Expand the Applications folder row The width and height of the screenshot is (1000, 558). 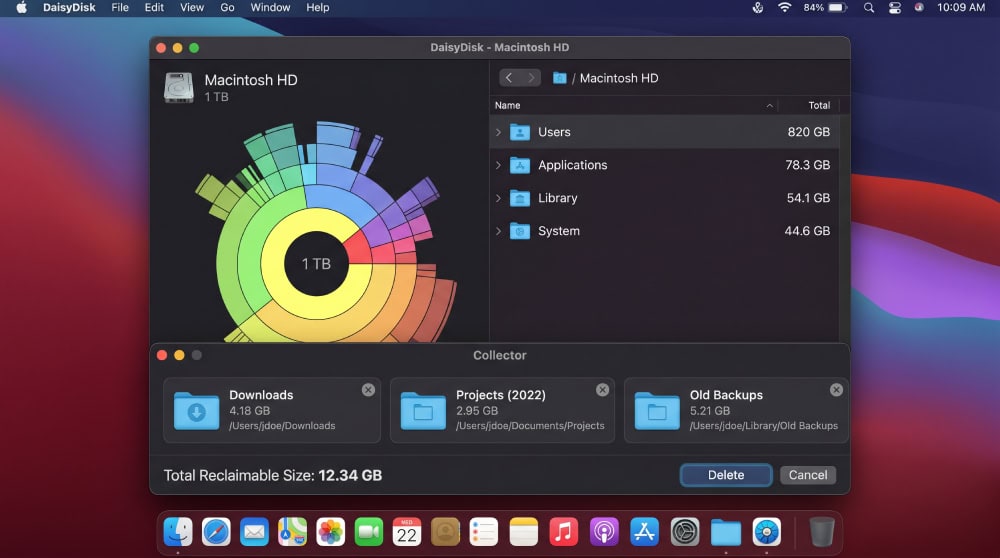(x=498, y=165)
